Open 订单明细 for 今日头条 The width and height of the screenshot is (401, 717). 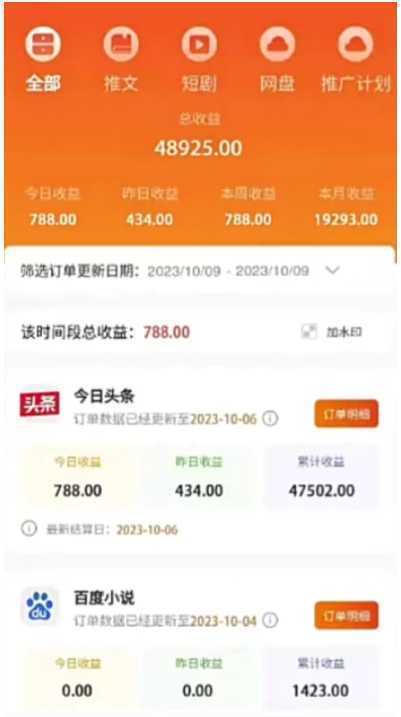(347, 414)
